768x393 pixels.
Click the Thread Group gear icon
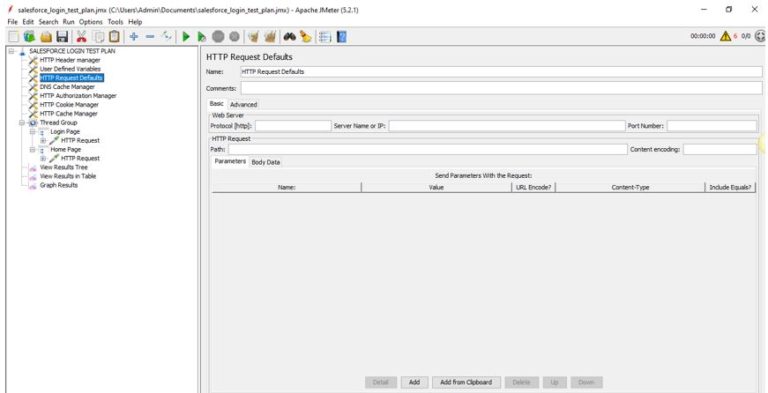tap(33, 123)
